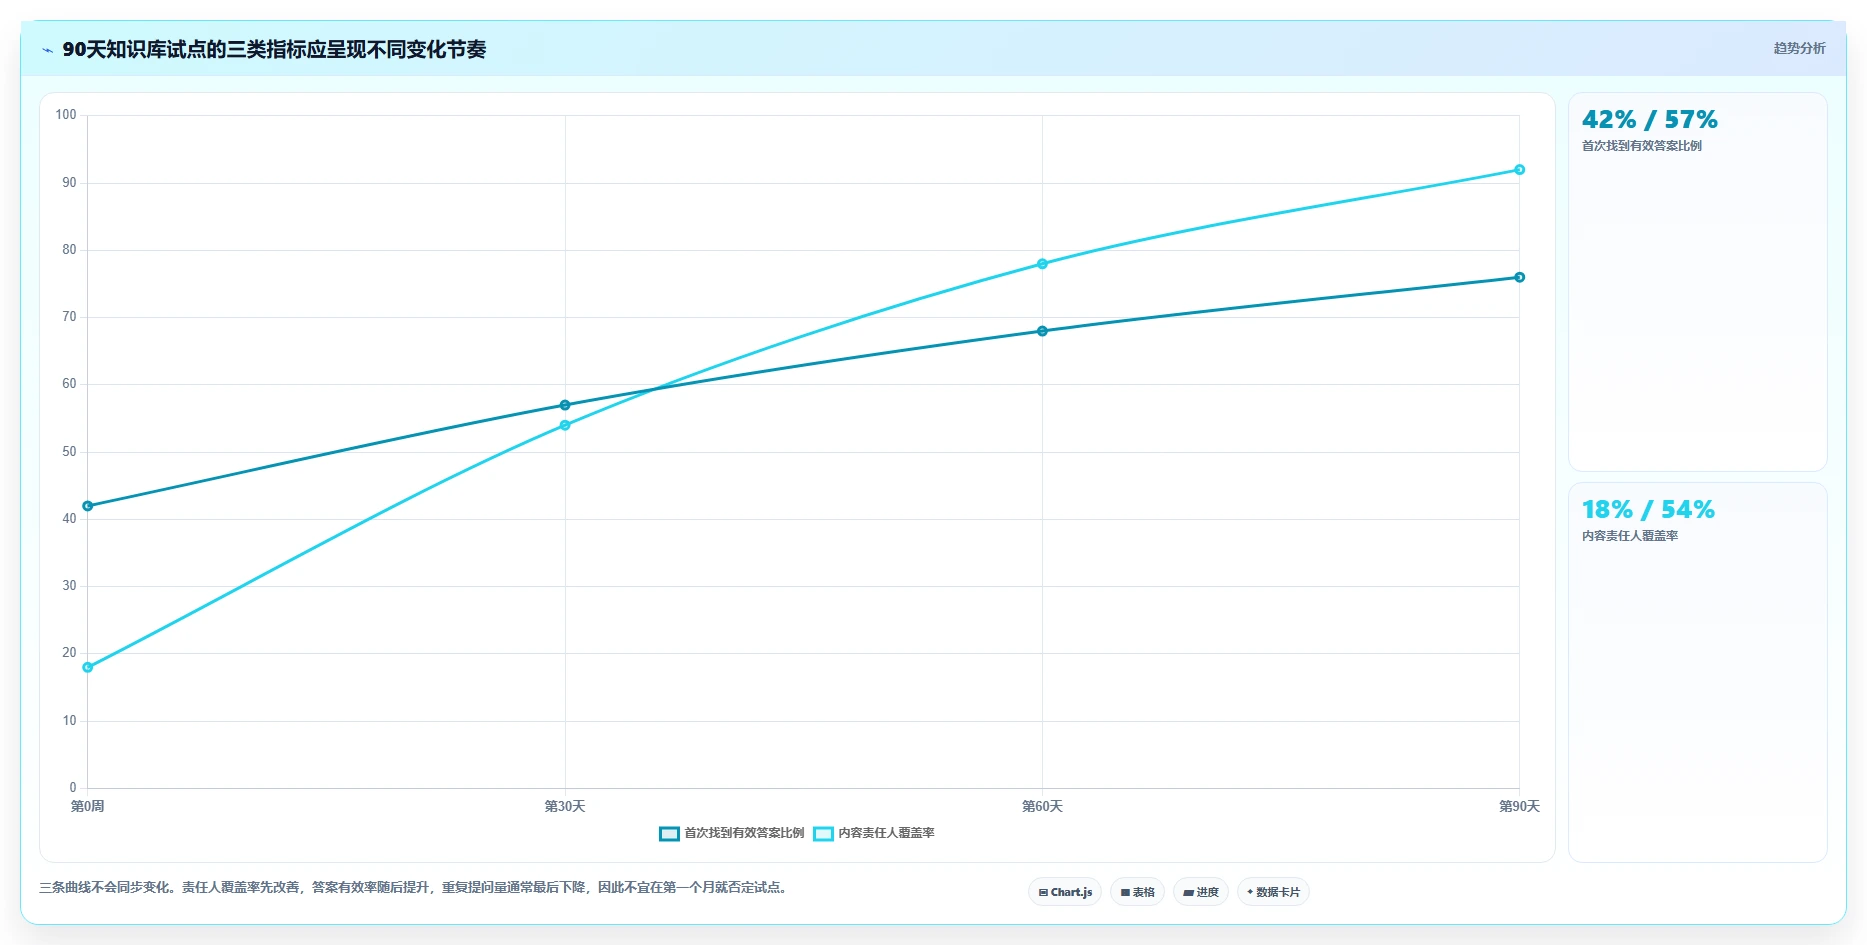
Task: Click dark-teal data point at 第60天 (68)
Action: (x=1042, y=331)
